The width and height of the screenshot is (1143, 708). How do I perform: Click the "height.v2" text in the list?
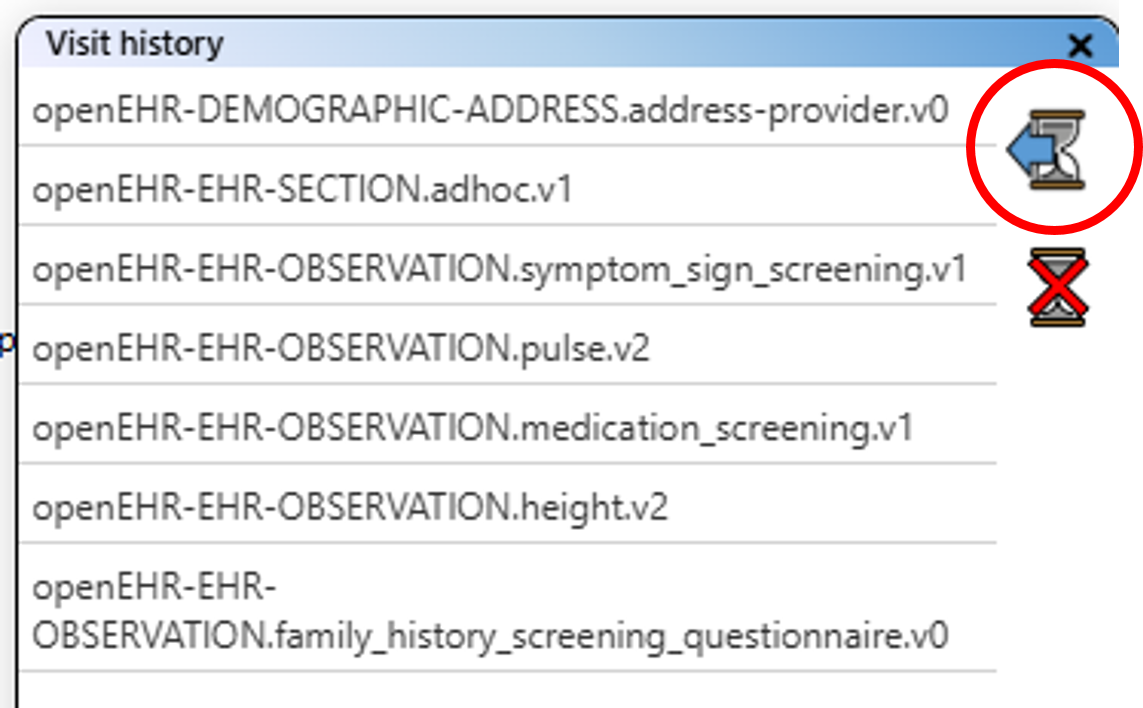(593, 508)
